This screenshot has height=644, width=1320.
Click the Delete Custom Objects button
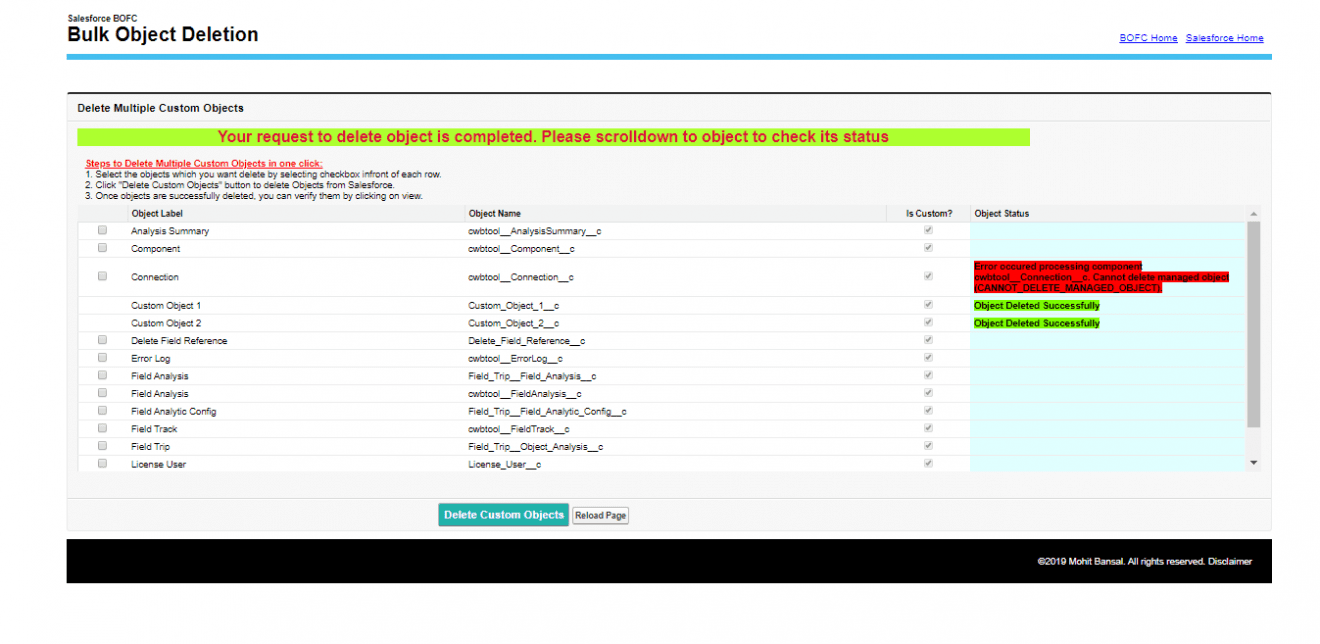click(503, 514)
